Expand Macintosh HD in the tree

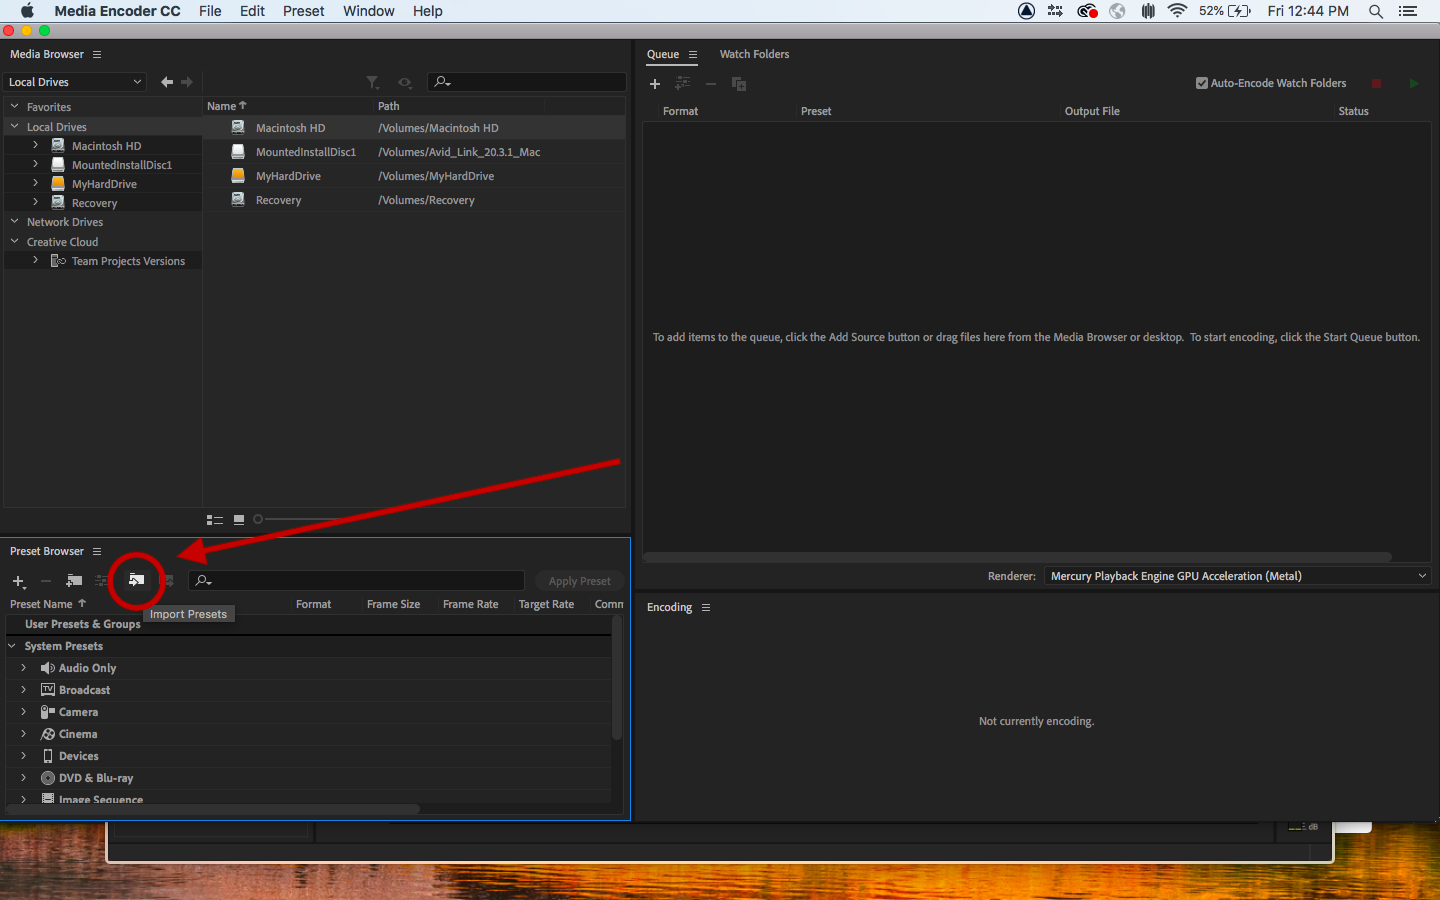(35, 145)
